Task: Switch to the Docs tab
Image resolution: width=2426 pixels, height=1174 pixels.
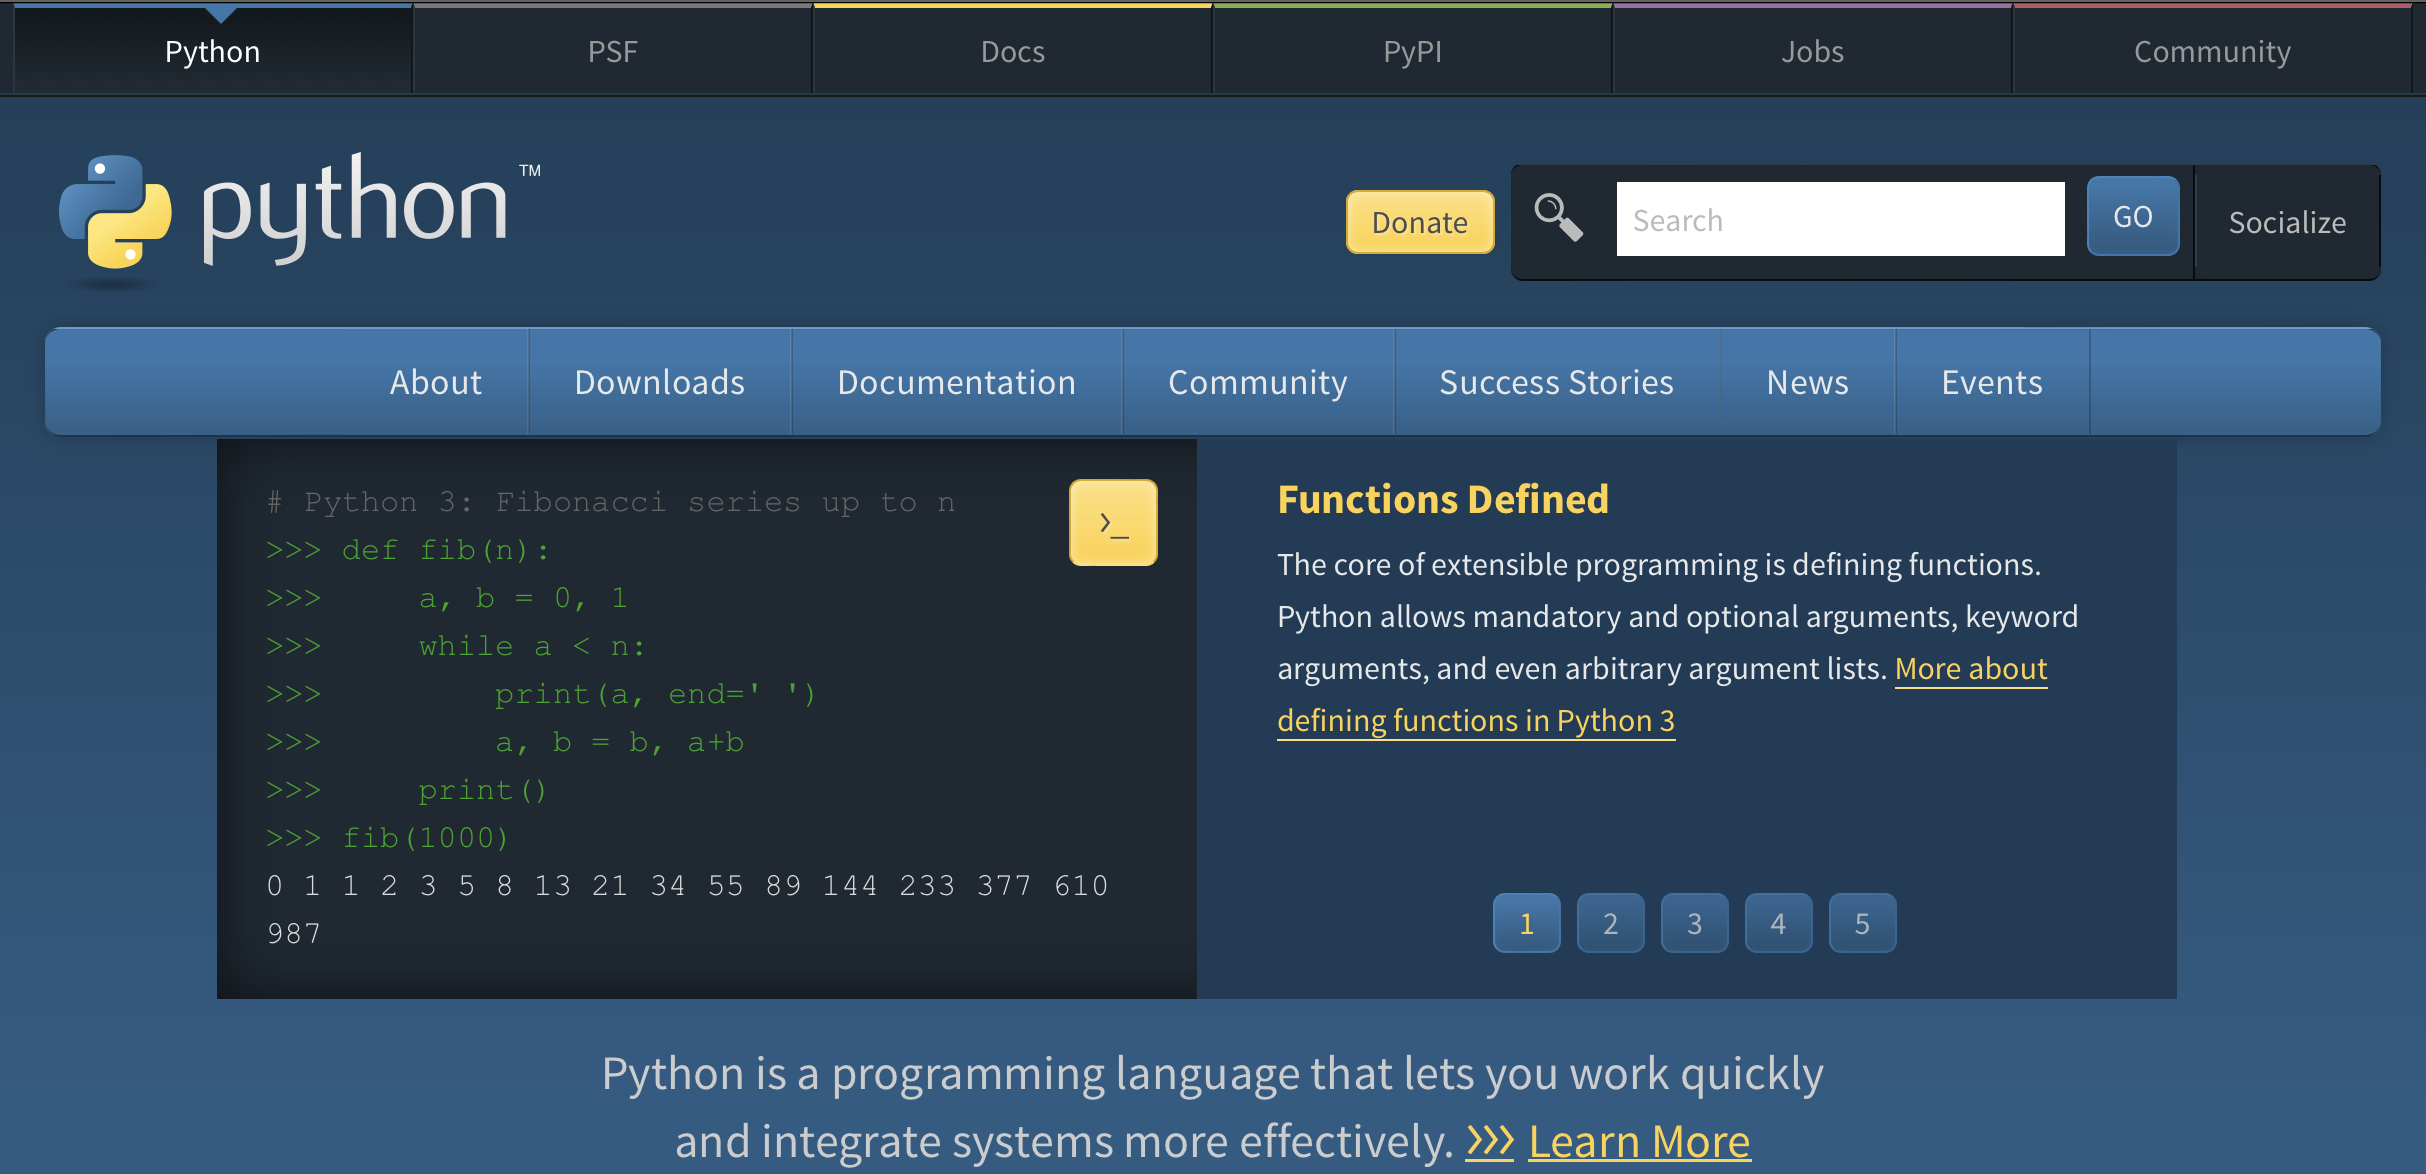Action: click(x=1013, y=51)
